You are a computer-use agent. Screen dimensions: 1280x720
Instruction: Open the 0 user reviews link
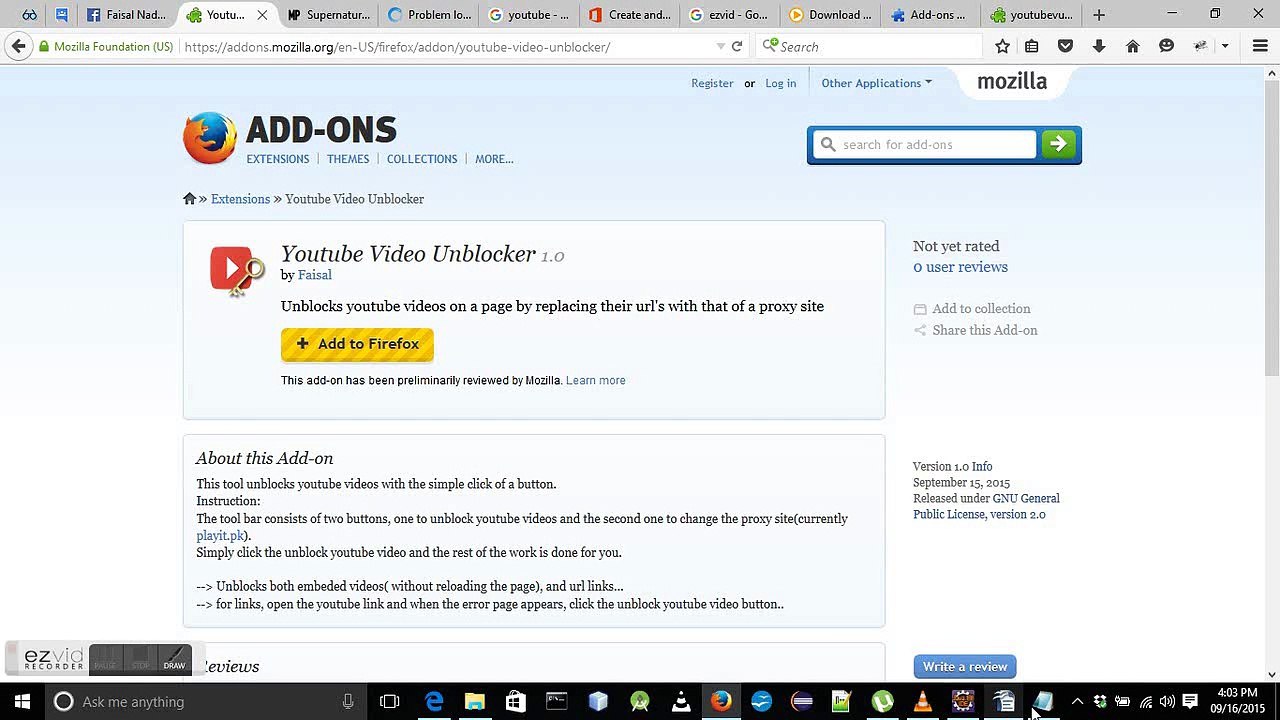click(x=960, y=267)
